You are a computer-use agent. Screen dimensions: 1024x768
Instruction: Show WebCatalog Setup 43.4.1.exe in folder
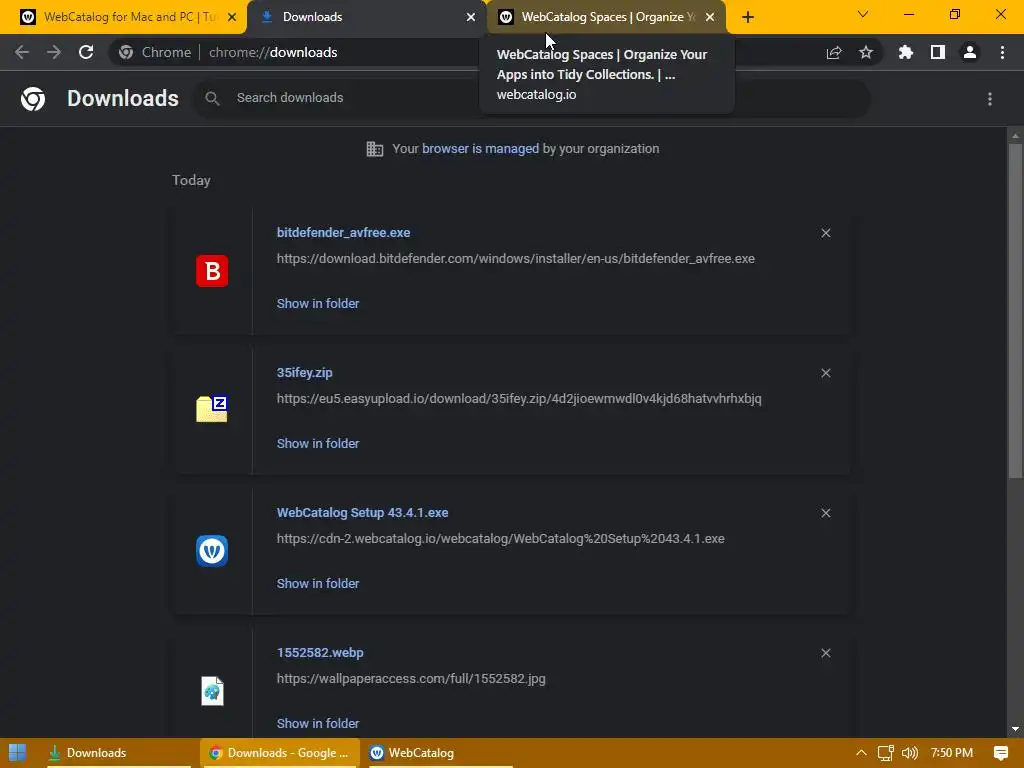tap(318, 584)
